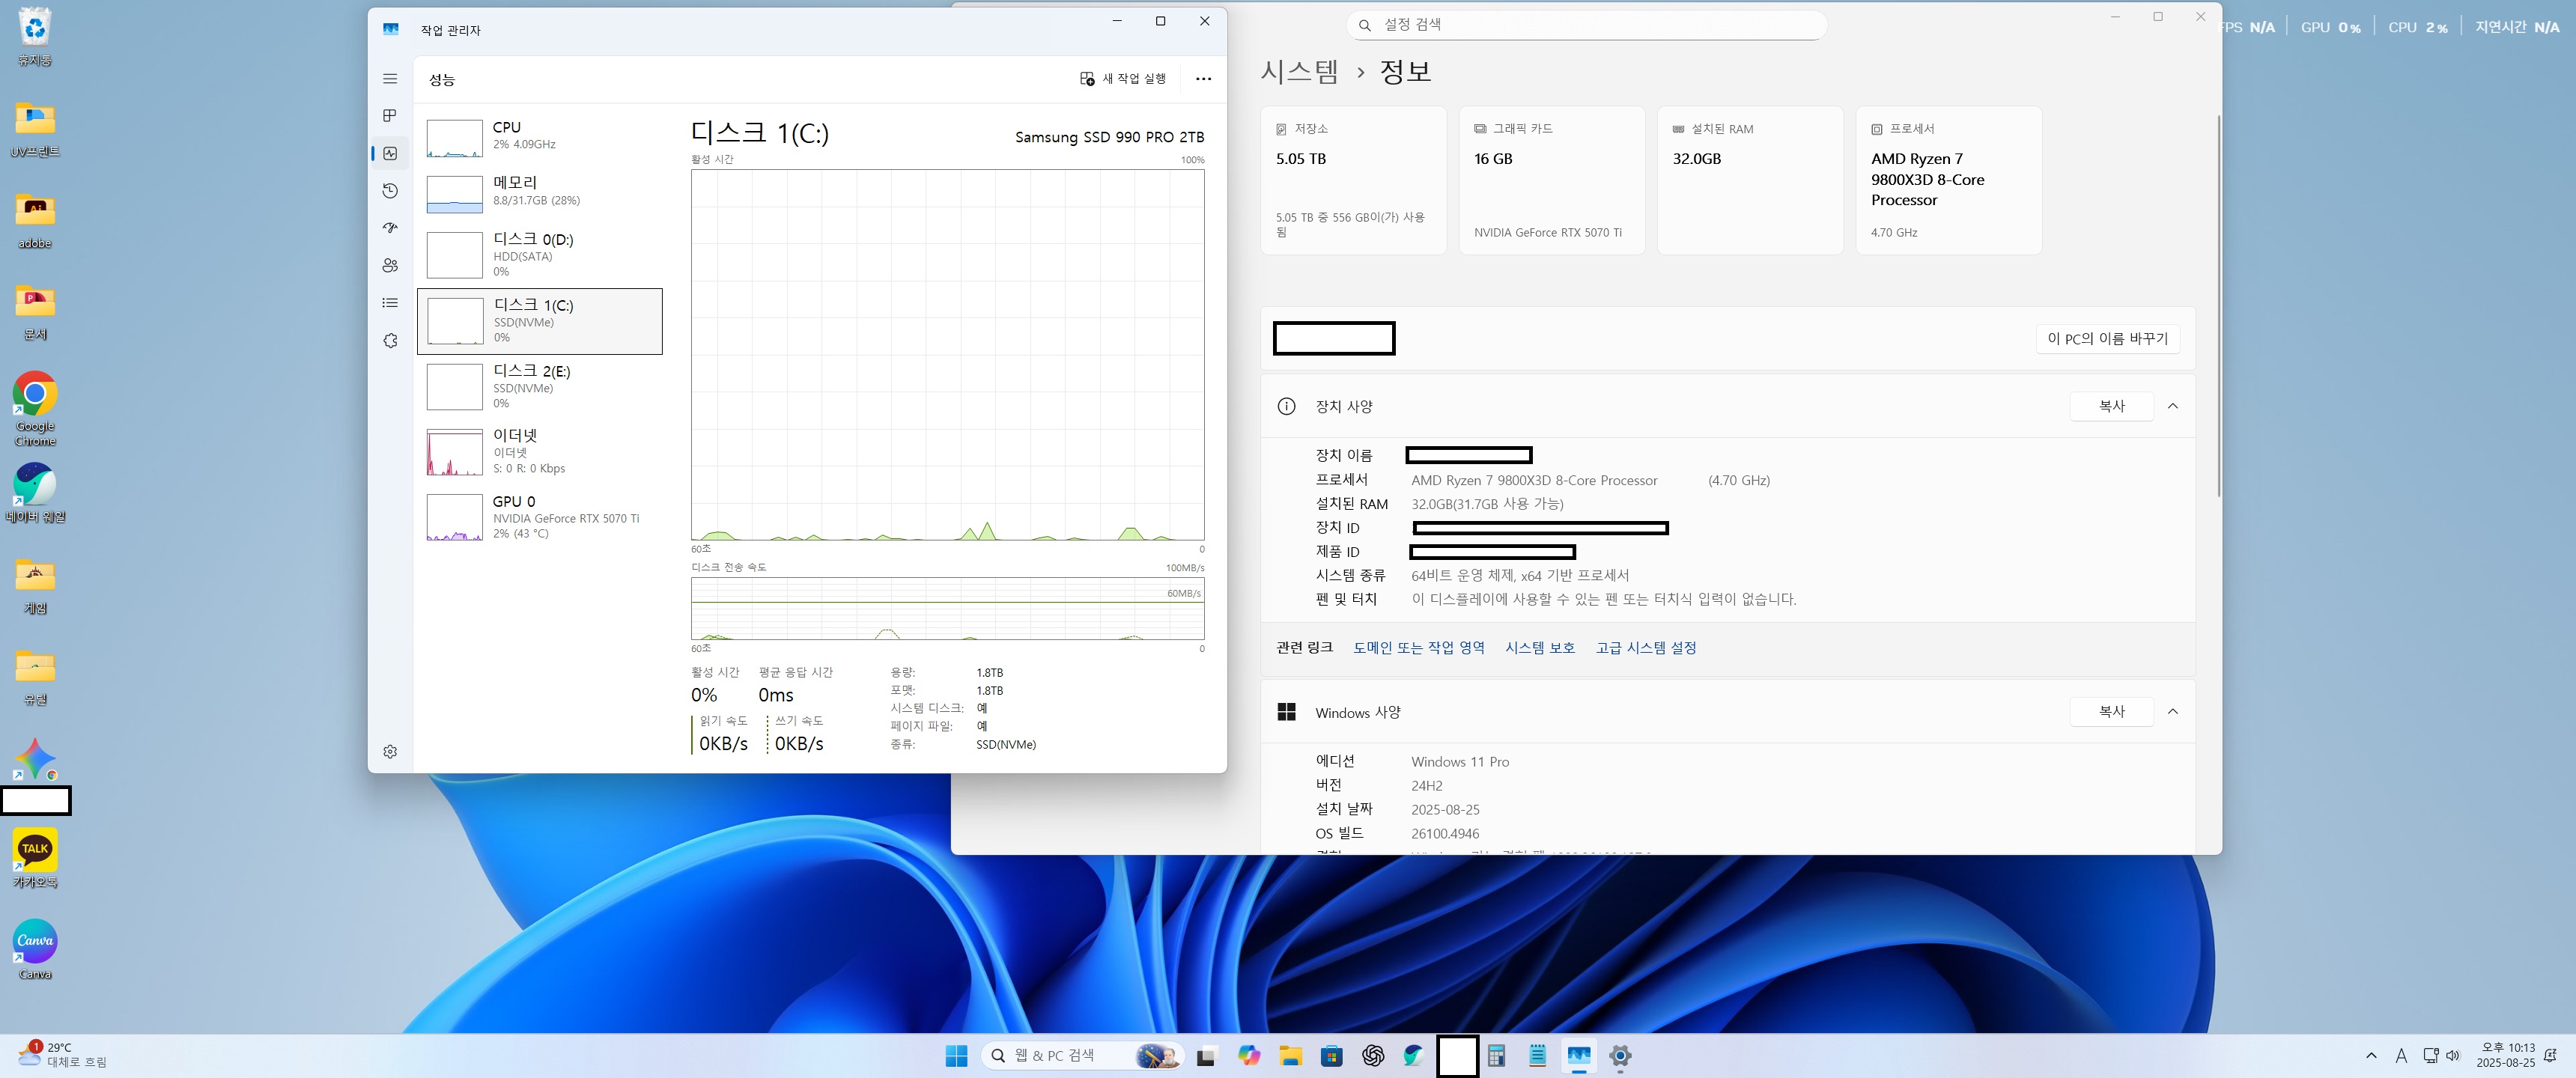Copy device specs with 장치 사양 복사 button

coord(2111,406)
